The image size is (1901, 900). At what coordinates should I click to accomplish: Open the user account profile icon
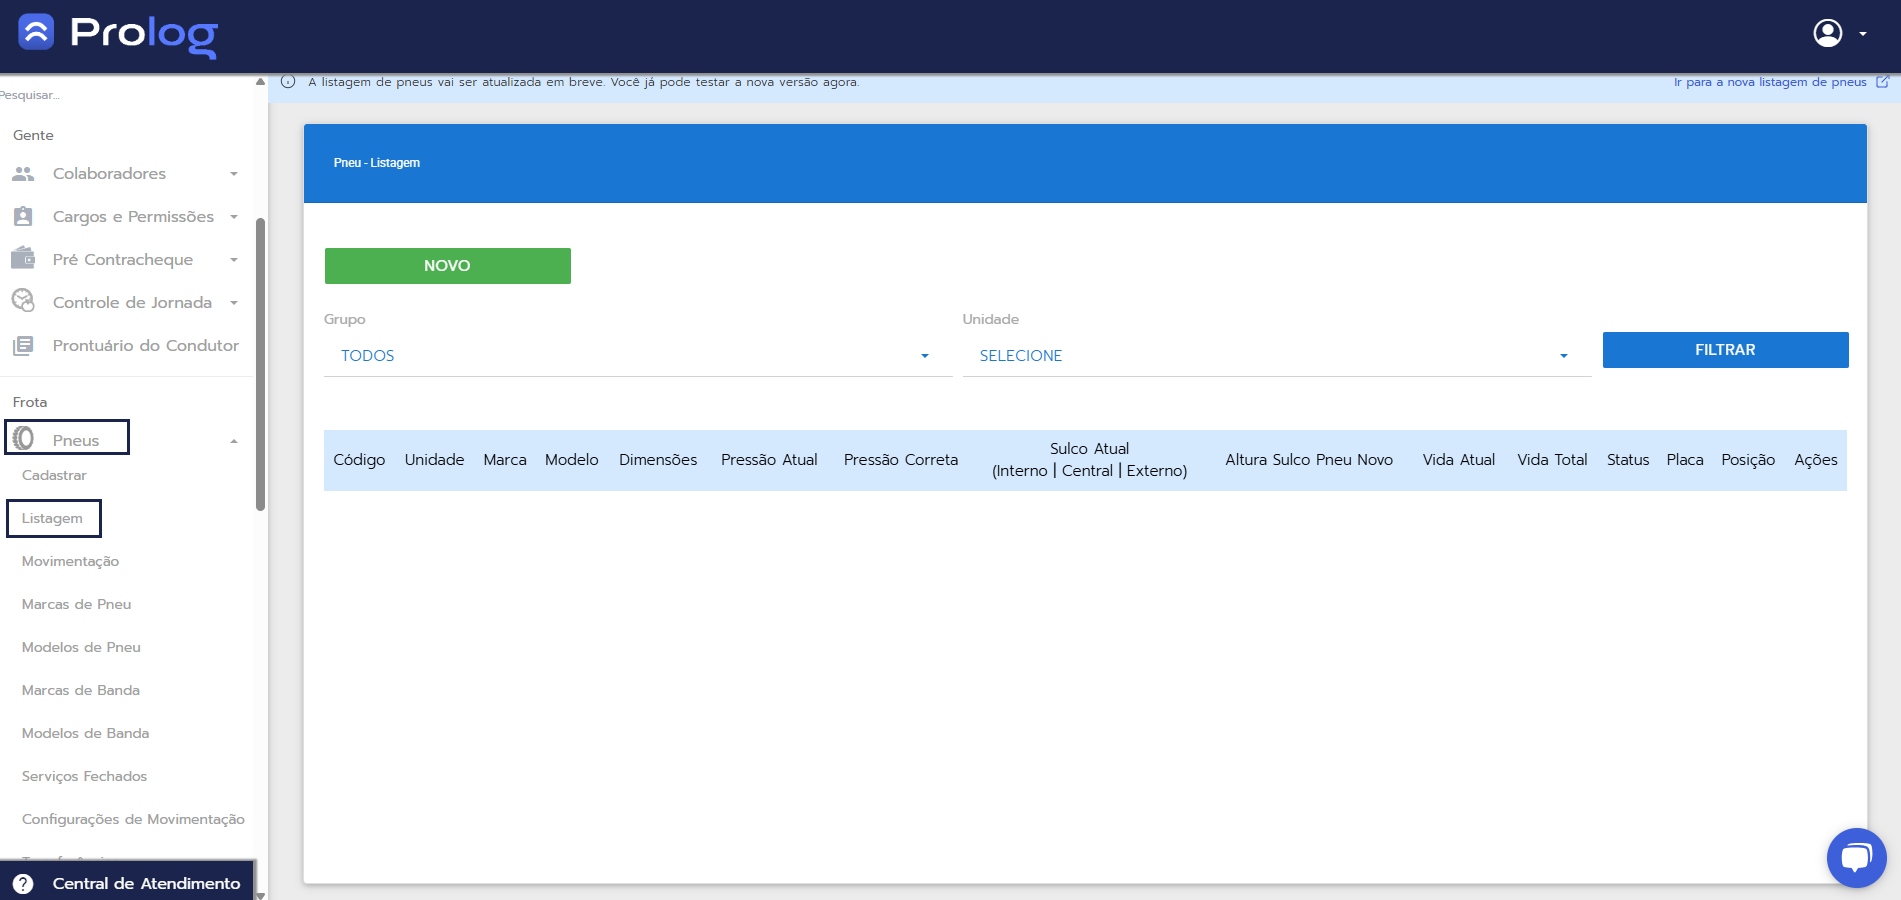[1827, 33]
